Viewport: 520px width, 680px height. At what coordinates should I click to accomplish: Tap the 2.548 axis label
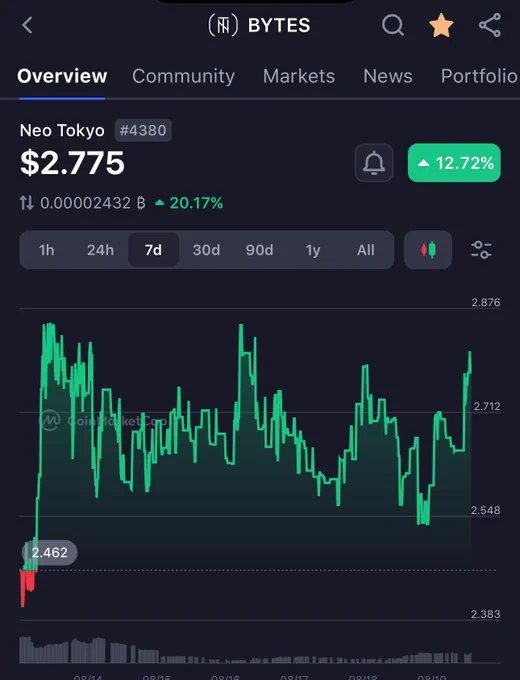[486, 510]
